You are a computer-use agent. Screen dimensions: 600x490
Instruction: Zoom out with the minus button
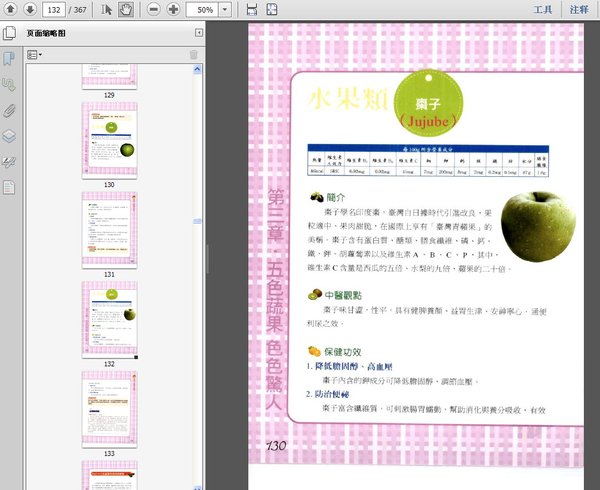tap(154, 9)
